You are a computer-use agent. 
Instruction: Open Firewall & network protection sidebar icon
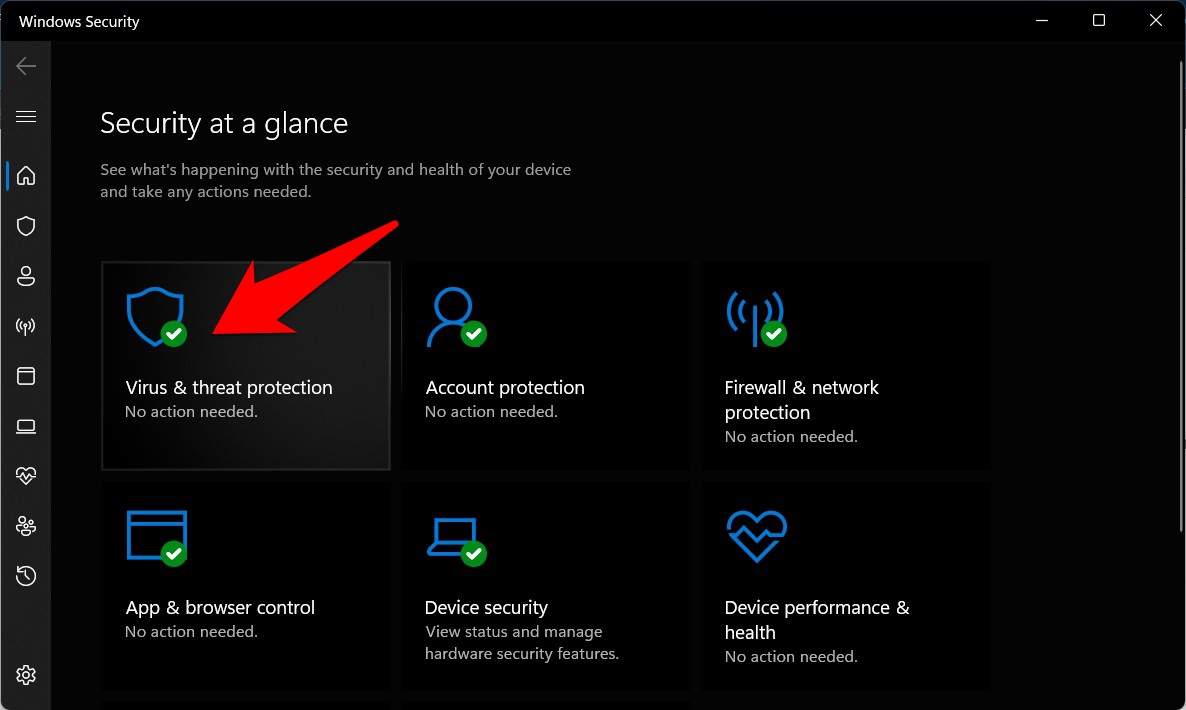point(26,326)
